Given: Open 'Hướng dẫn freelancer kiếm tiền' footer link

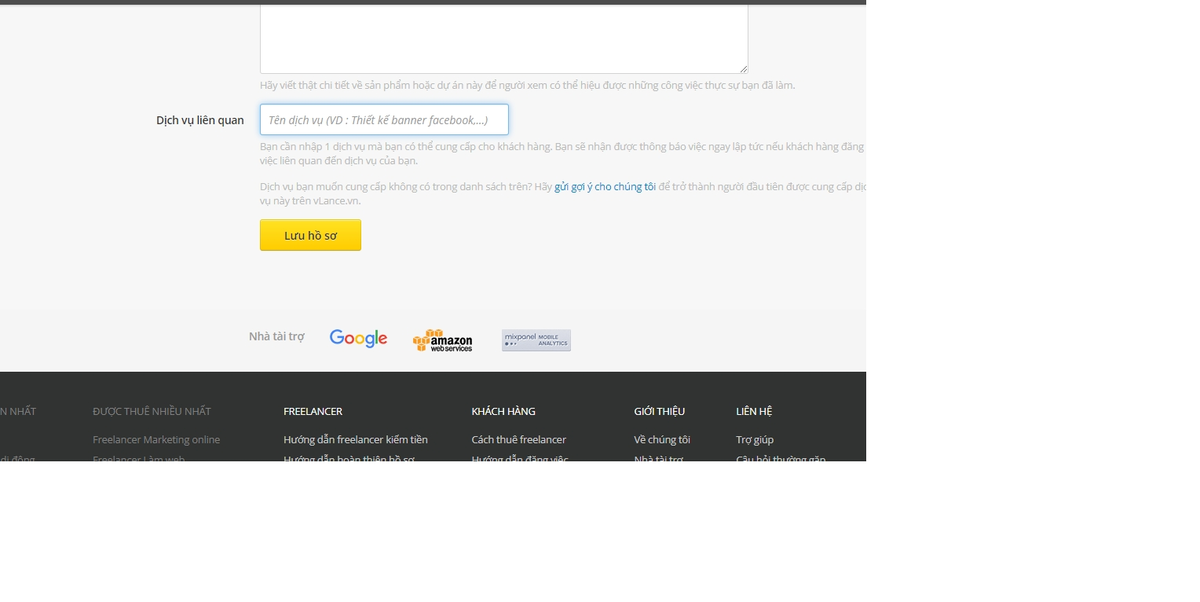Looking at the screenshot, I should 355,440.
